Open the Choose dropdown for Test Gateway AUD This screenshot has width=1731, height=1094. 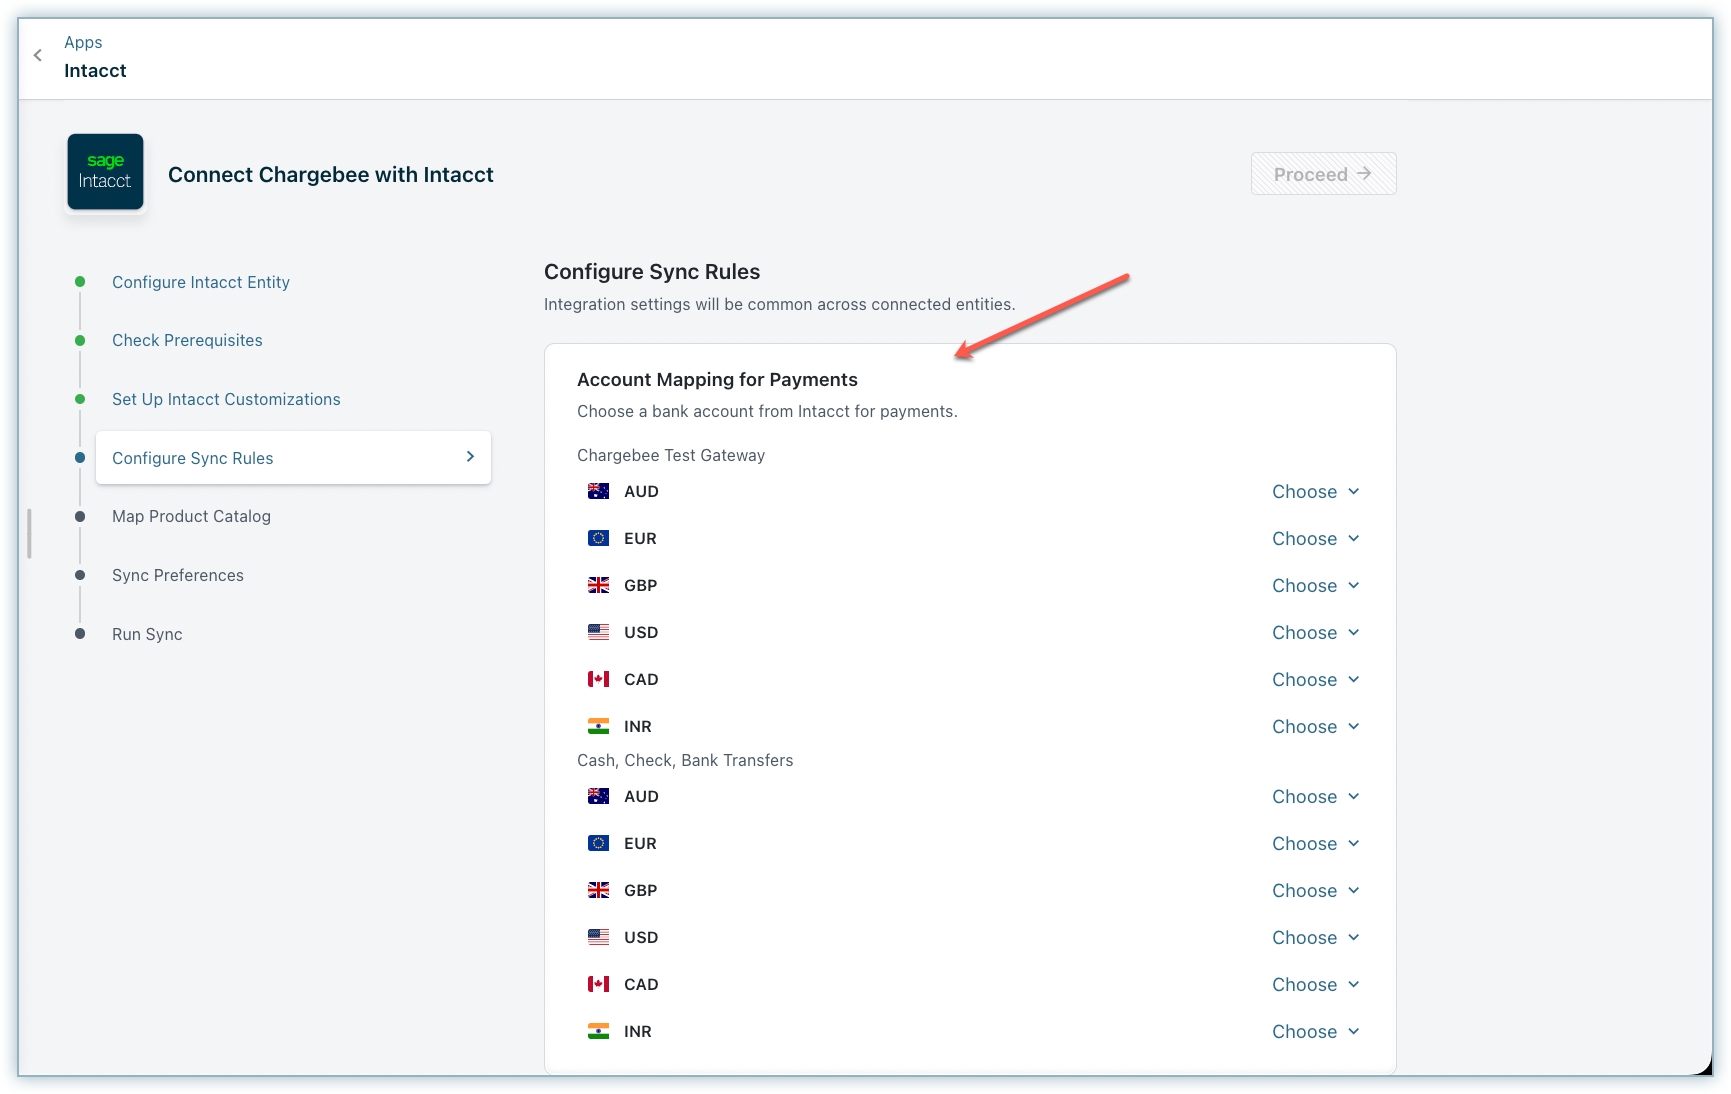tap(1315, 491)
